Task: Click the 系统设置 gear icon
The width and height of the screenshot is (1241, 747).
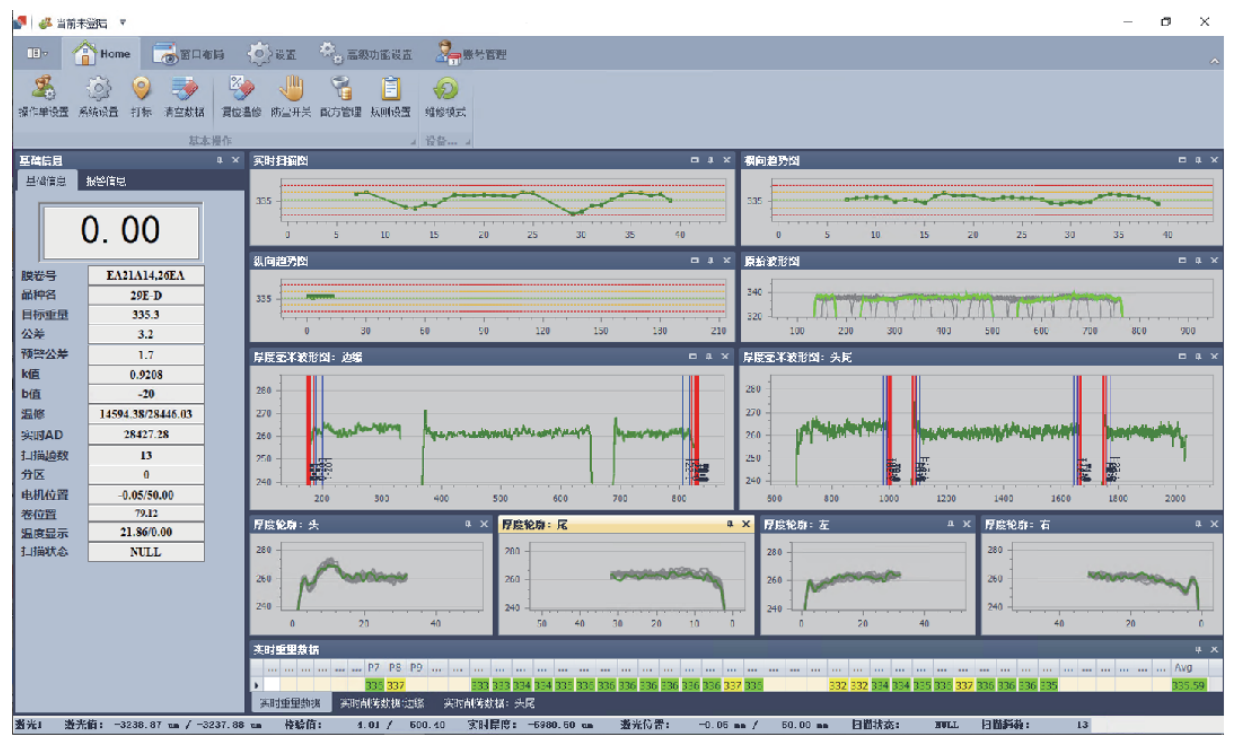Action: click(x=99, y=90)
